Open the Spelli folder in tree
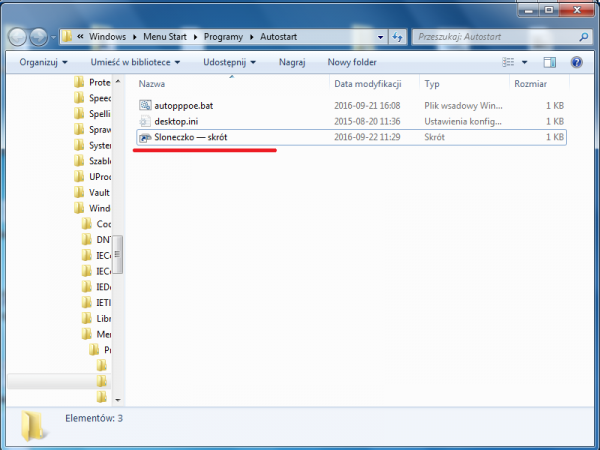The width and height of the screenshot is (600, 450). [x=92, y=114]
